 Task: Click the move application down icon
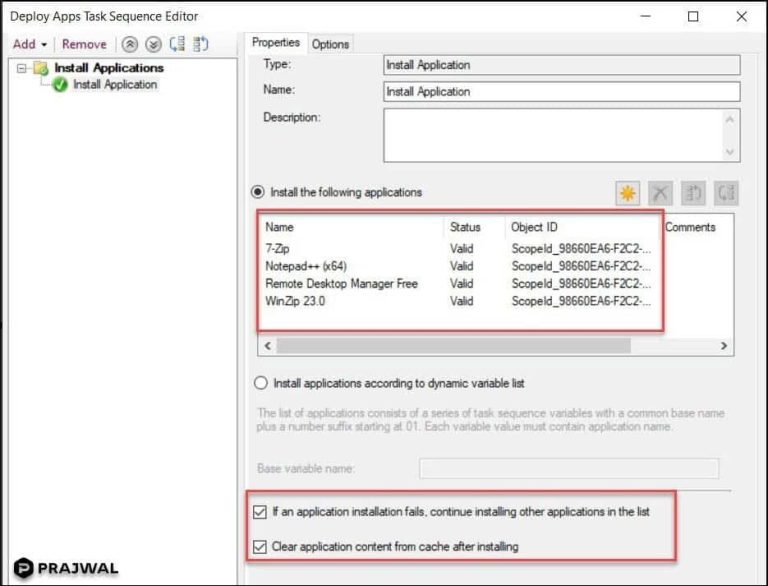pos(726,193)
